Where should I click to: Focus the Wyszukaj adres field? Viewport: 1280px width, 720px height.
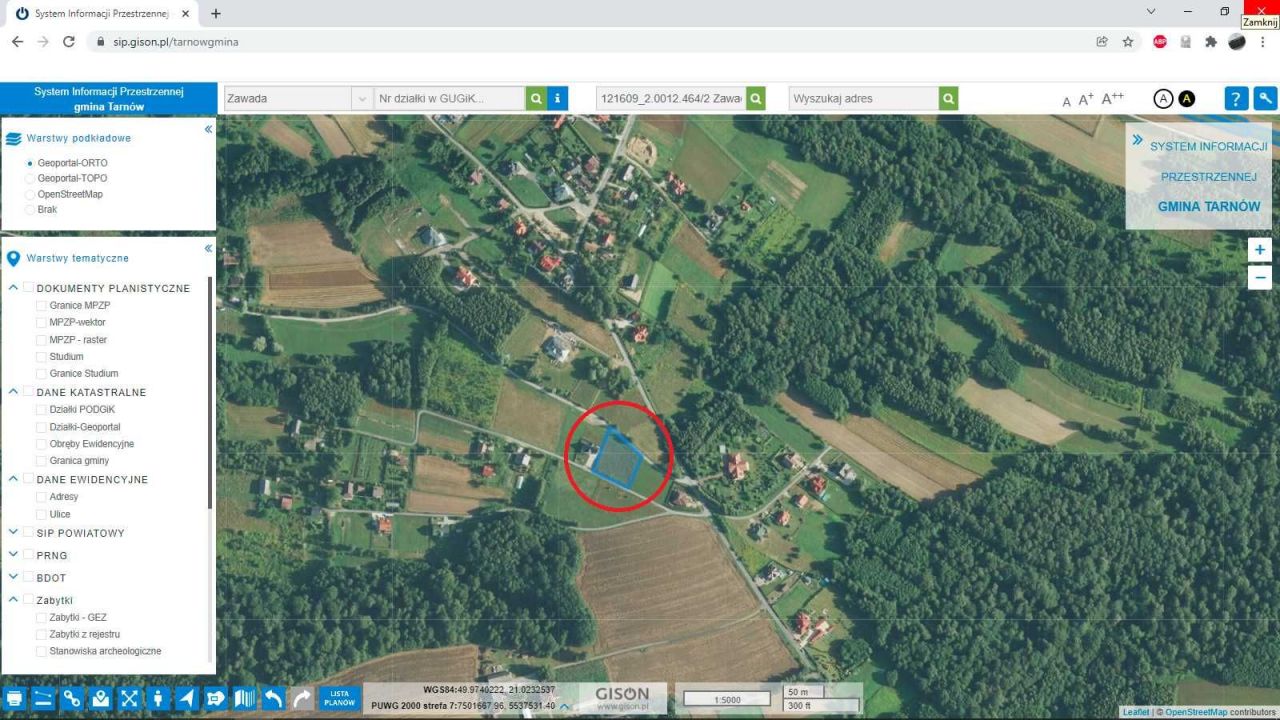[x=863, y=98]
